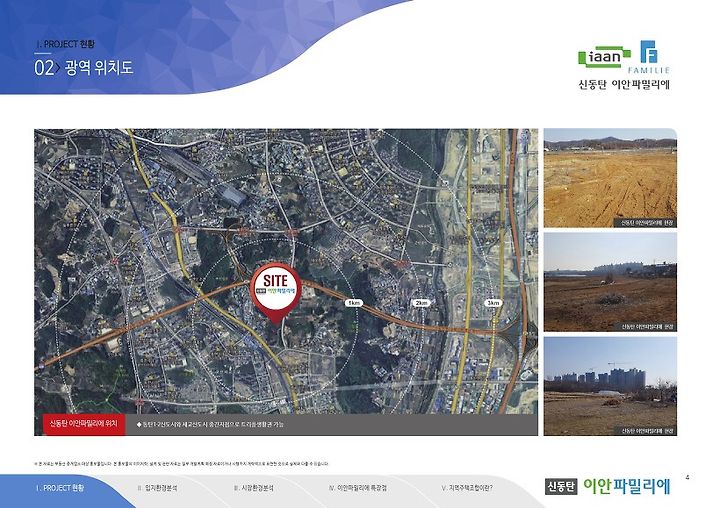Open the 'V. 지역주택조합이란?' tab
Image resolution: width=720 pixels, height=508 pixels.
coord(467,488)
